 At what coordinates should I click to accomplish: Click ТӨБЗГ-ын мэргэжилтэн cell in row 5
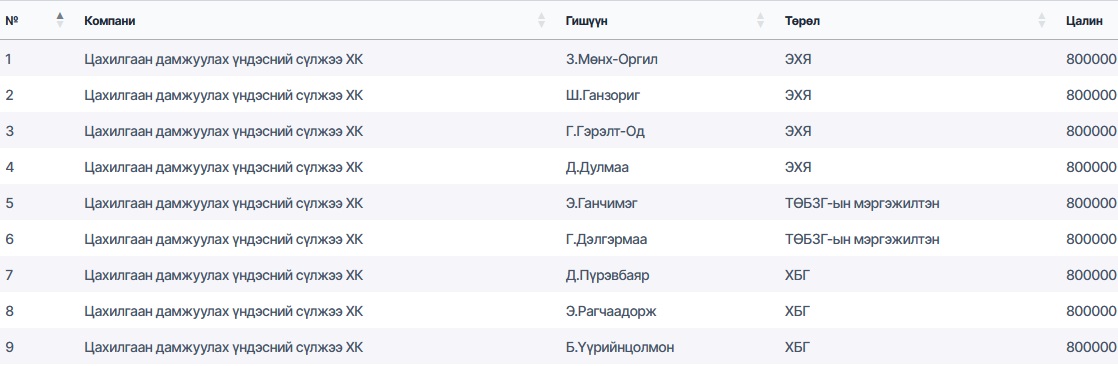click(861, 203)
